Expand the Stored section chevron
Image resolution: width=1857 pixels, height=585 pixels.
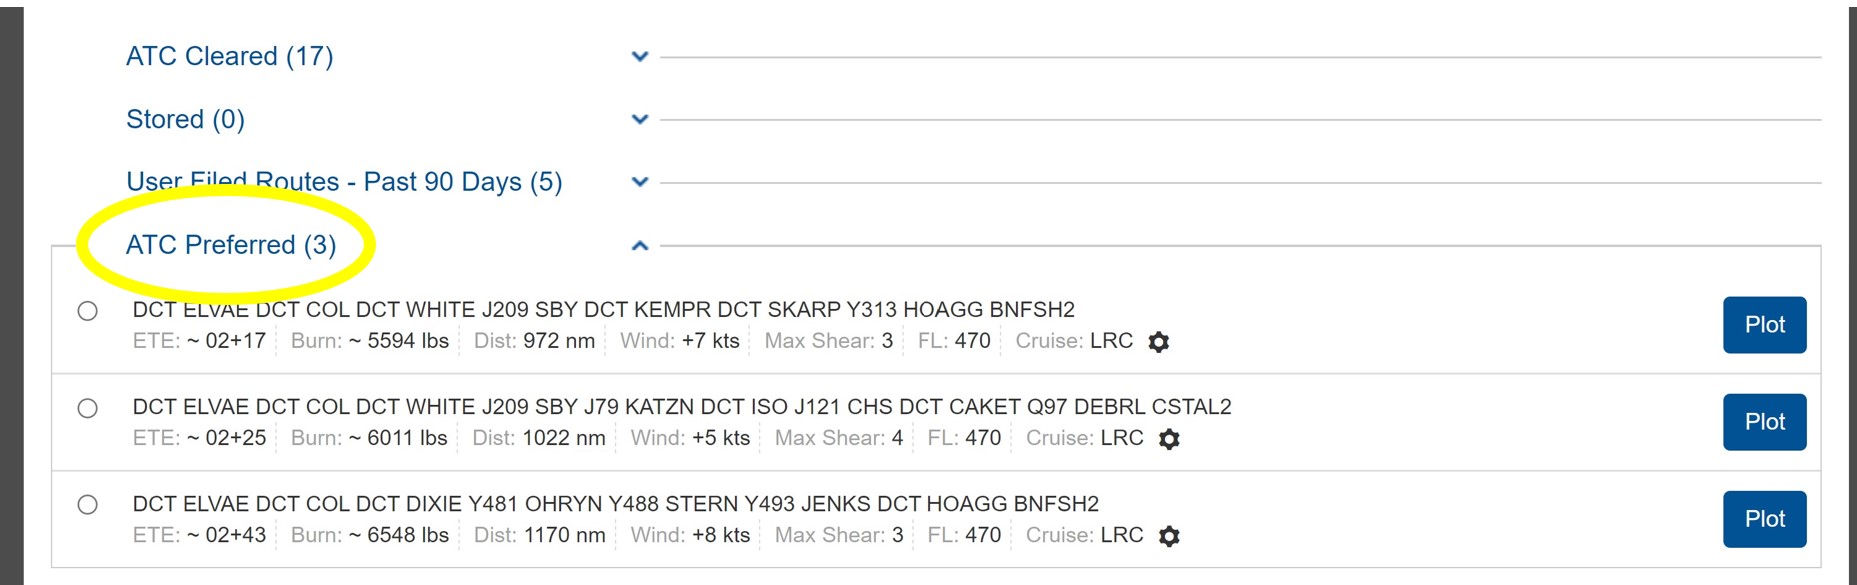click(x=640, y=120)
